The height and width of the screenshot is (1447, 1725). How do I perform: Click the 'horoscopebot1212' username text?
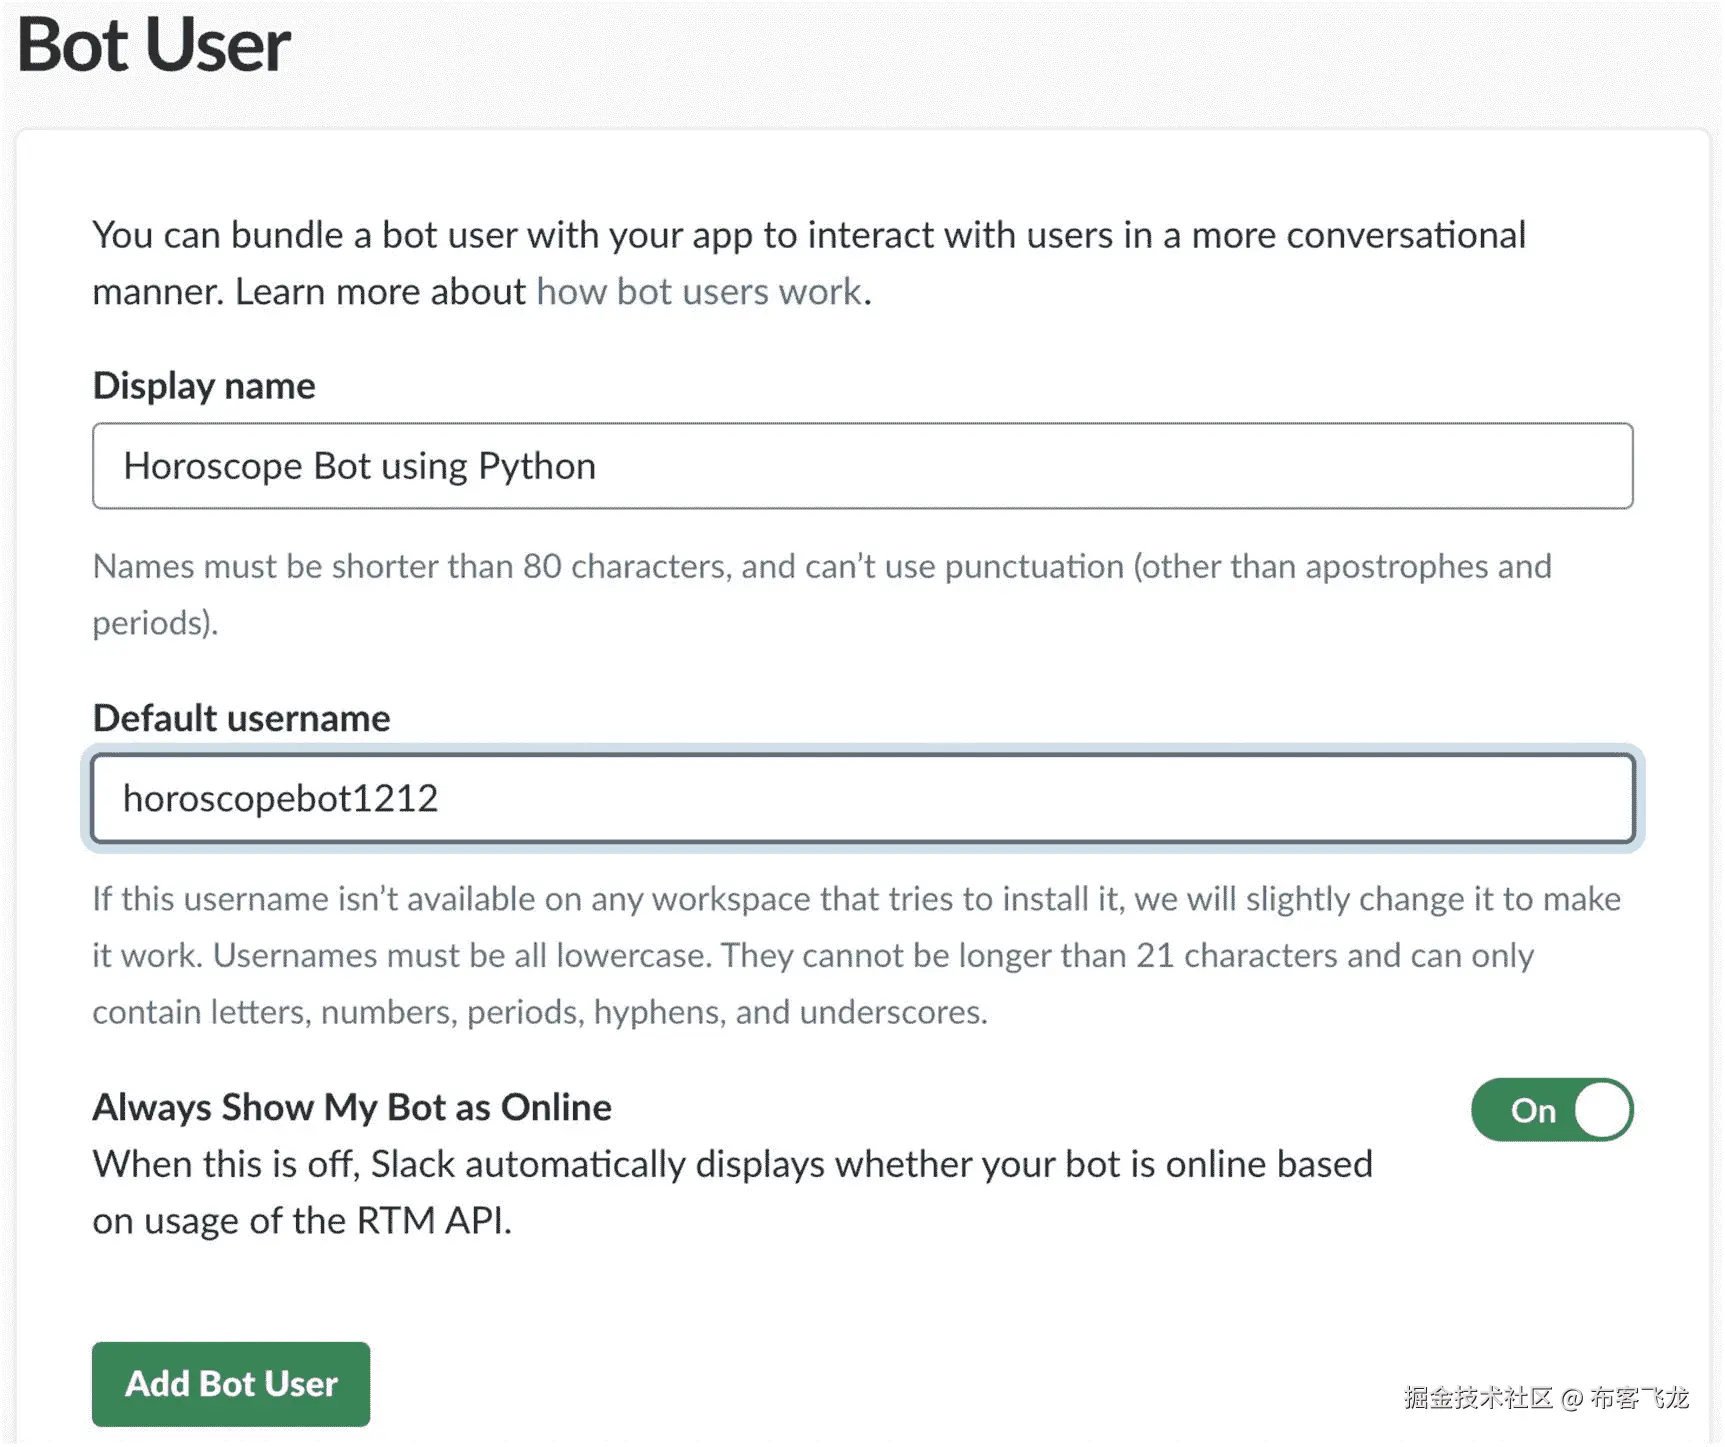tap(281, 798)
